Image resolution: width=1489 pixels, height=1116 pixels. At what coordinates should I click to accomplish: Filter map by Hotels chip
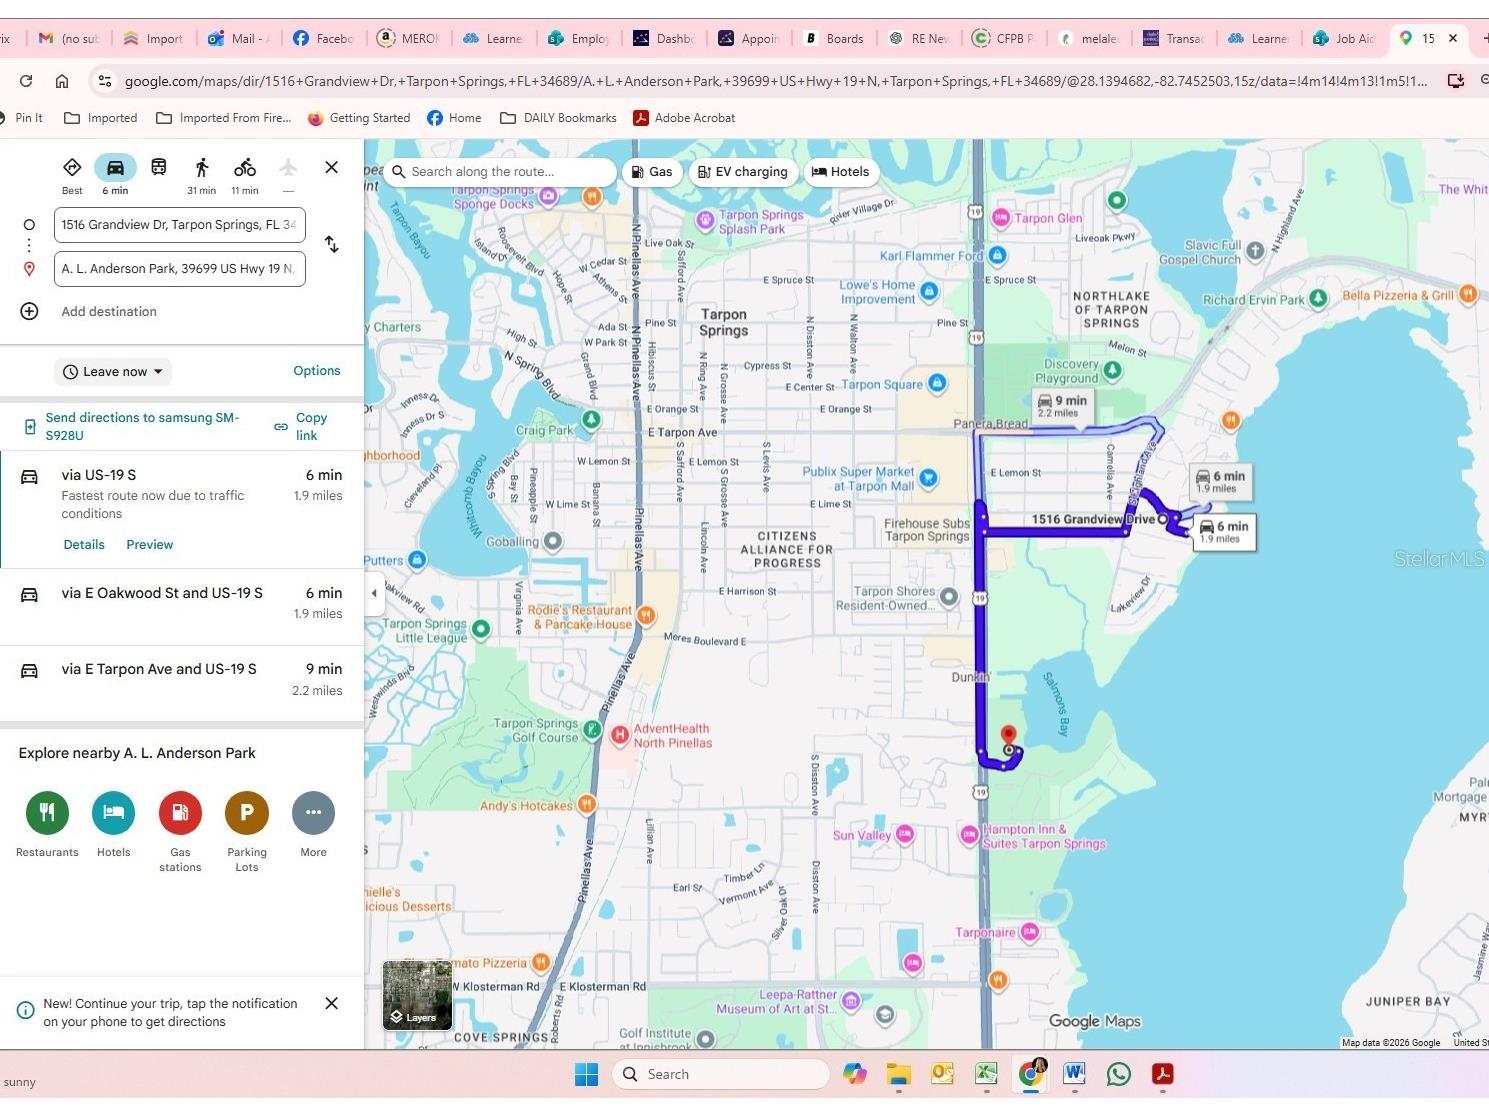tap(840, 172)
